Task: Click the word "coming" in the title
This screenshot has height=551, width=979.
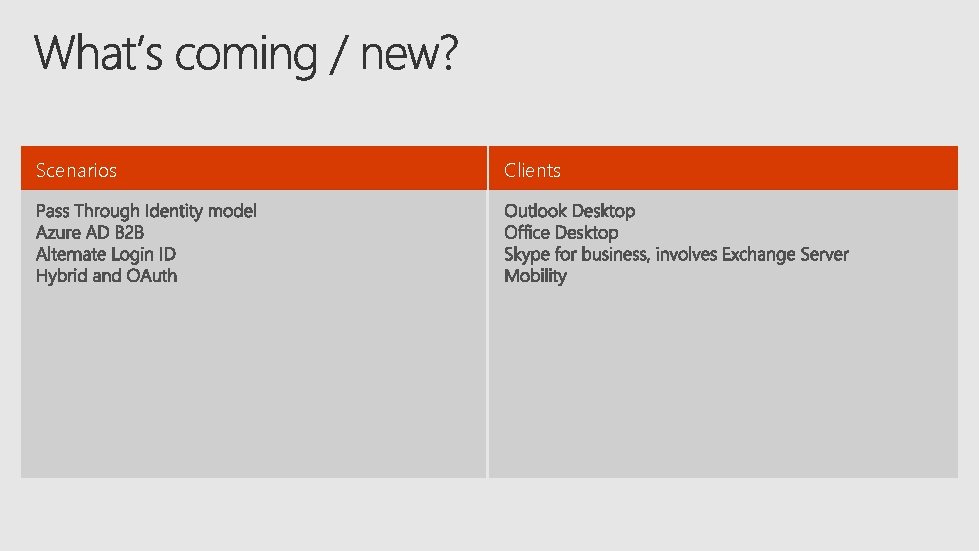Action: coord(247,56)
